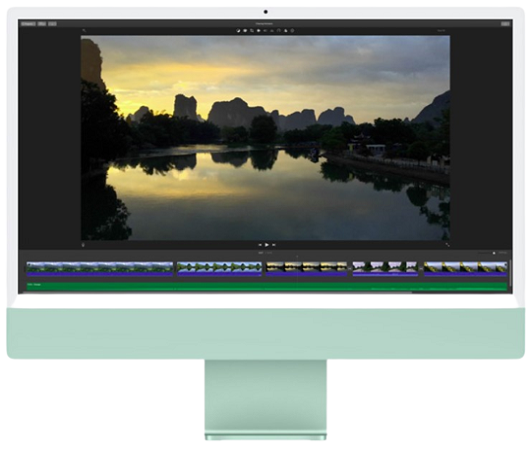
Task: Open the Volume adjustment tool
Action: (x=265, y=30)
